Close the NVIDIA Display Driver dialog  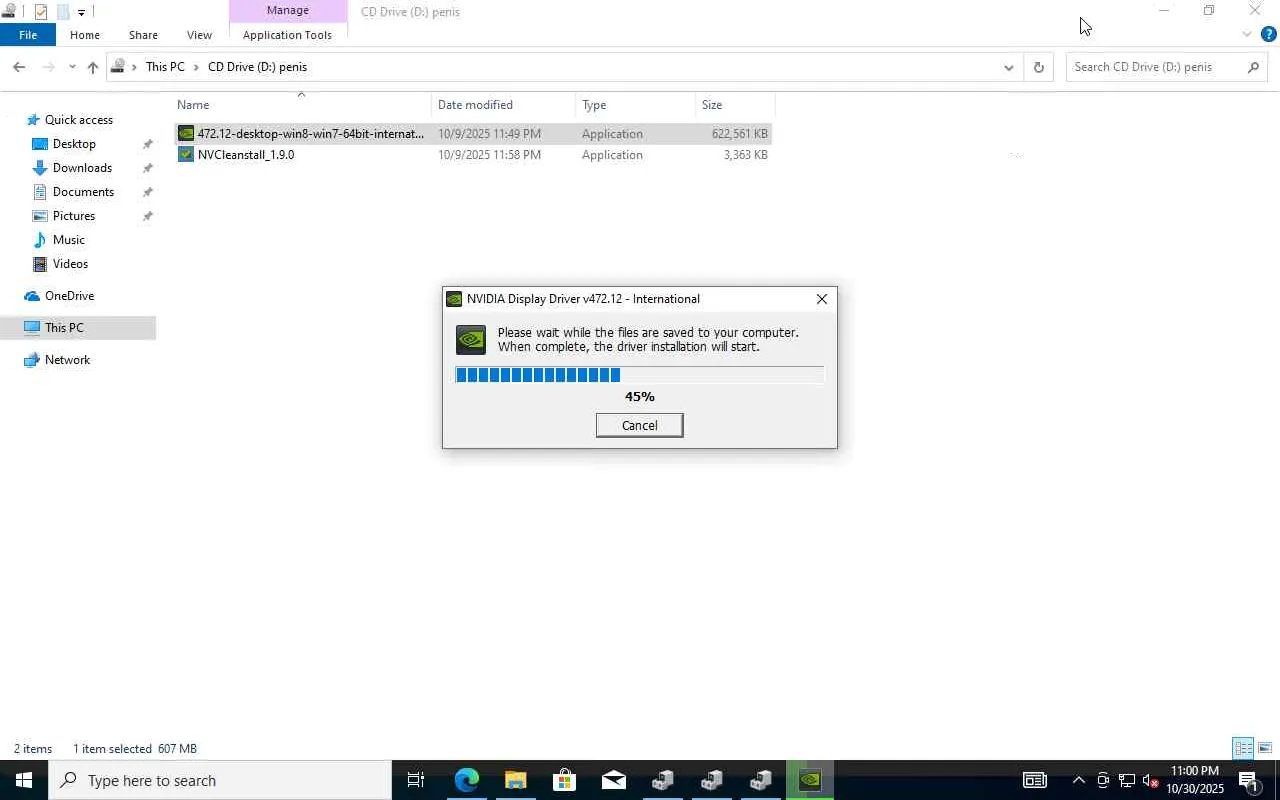pyautogui.click(x=822, y=299)
